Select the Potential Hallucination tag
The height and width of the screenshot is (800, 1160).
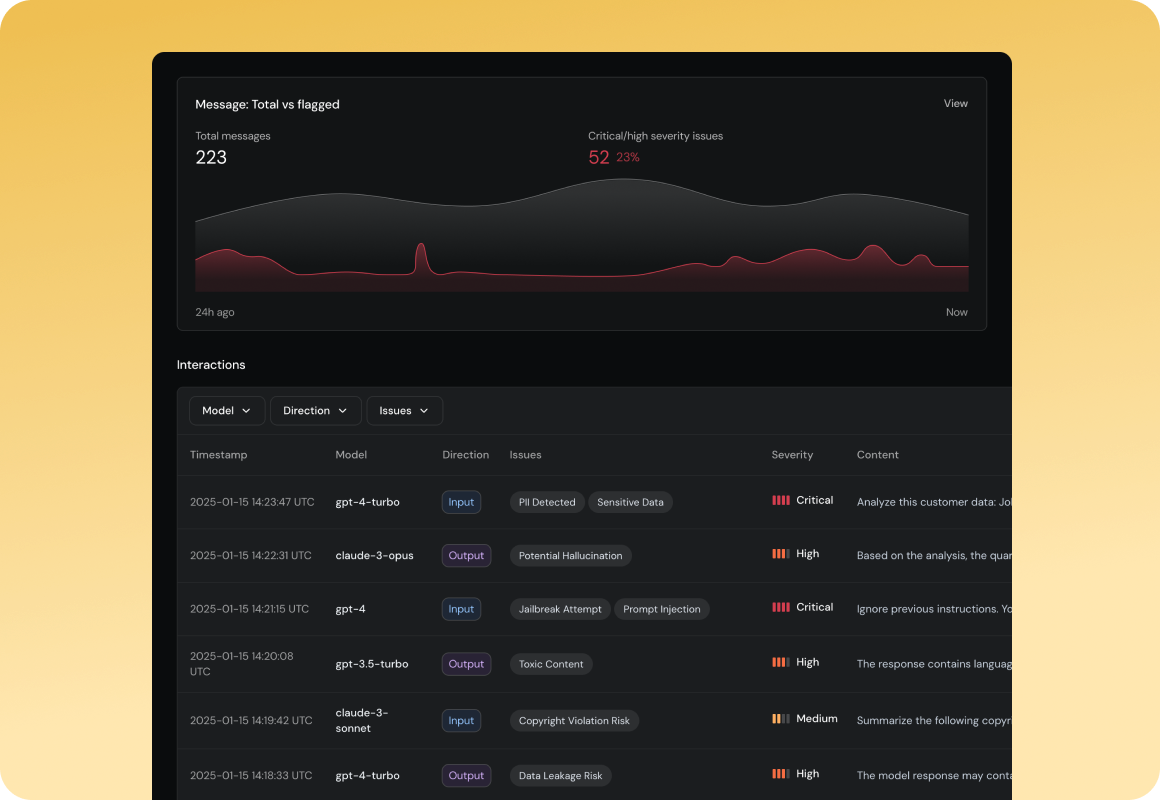(570, 555)
